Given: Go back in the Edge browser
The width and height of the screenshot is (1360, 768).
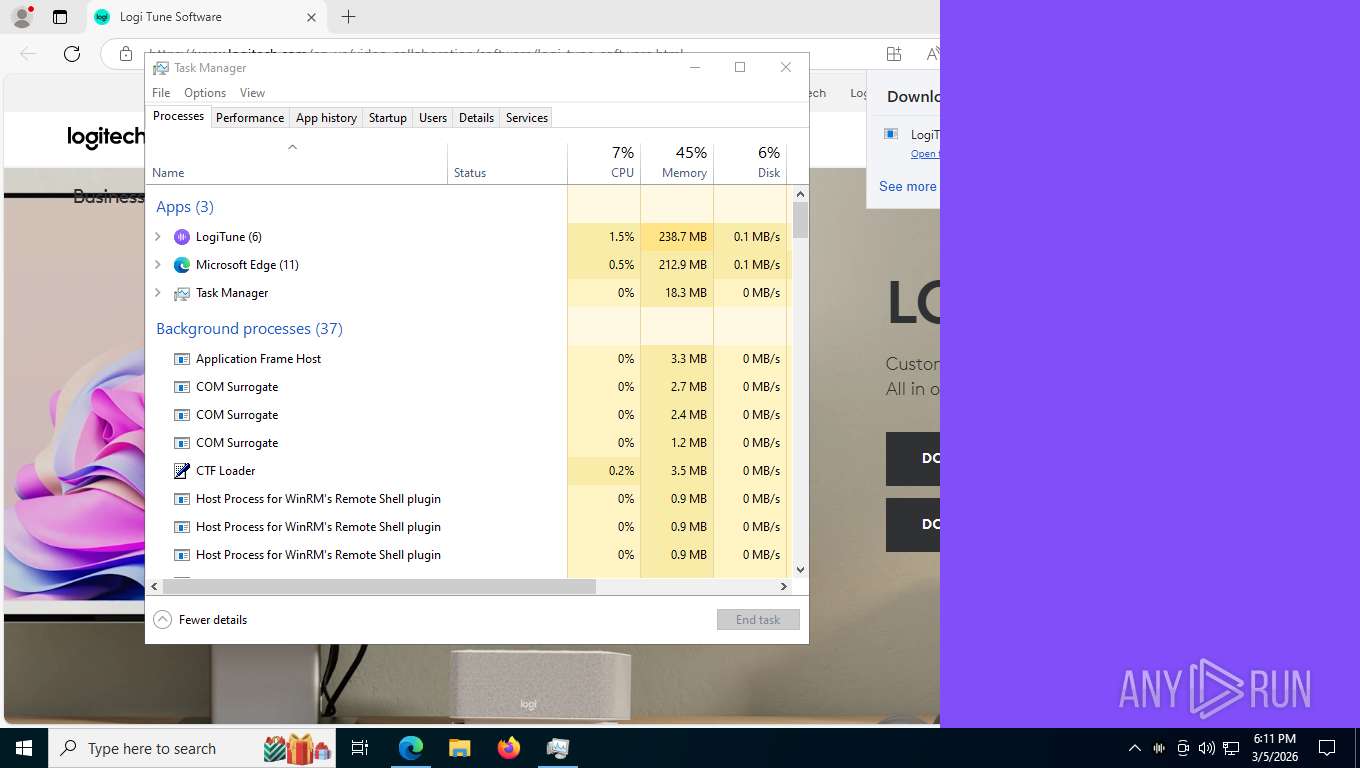Looking at the screenshot, I should [x=28, y=54].
